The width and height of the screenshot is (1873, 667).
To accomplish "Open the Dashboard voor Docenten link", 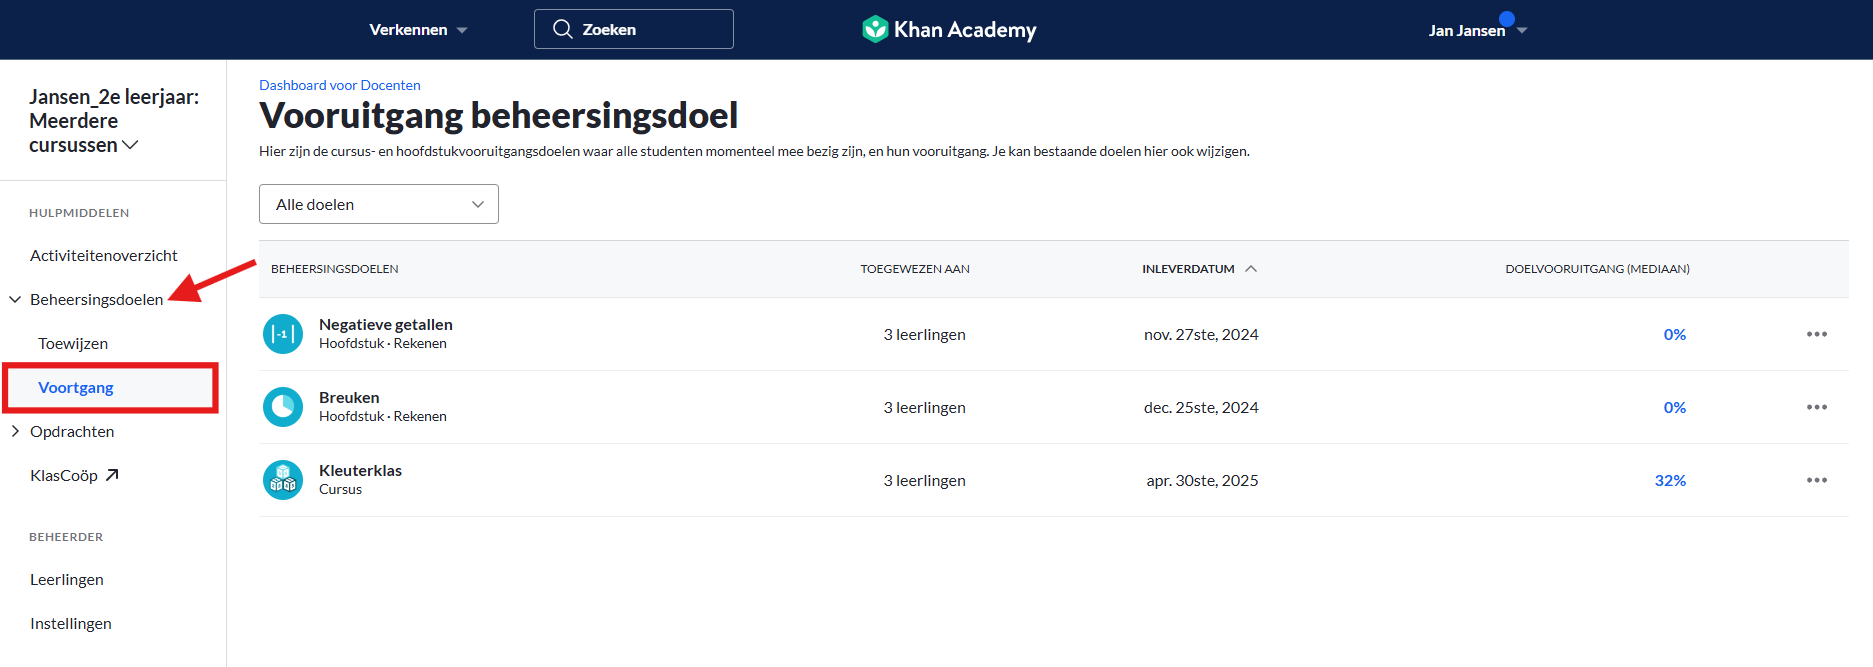I will click(340, 85).
